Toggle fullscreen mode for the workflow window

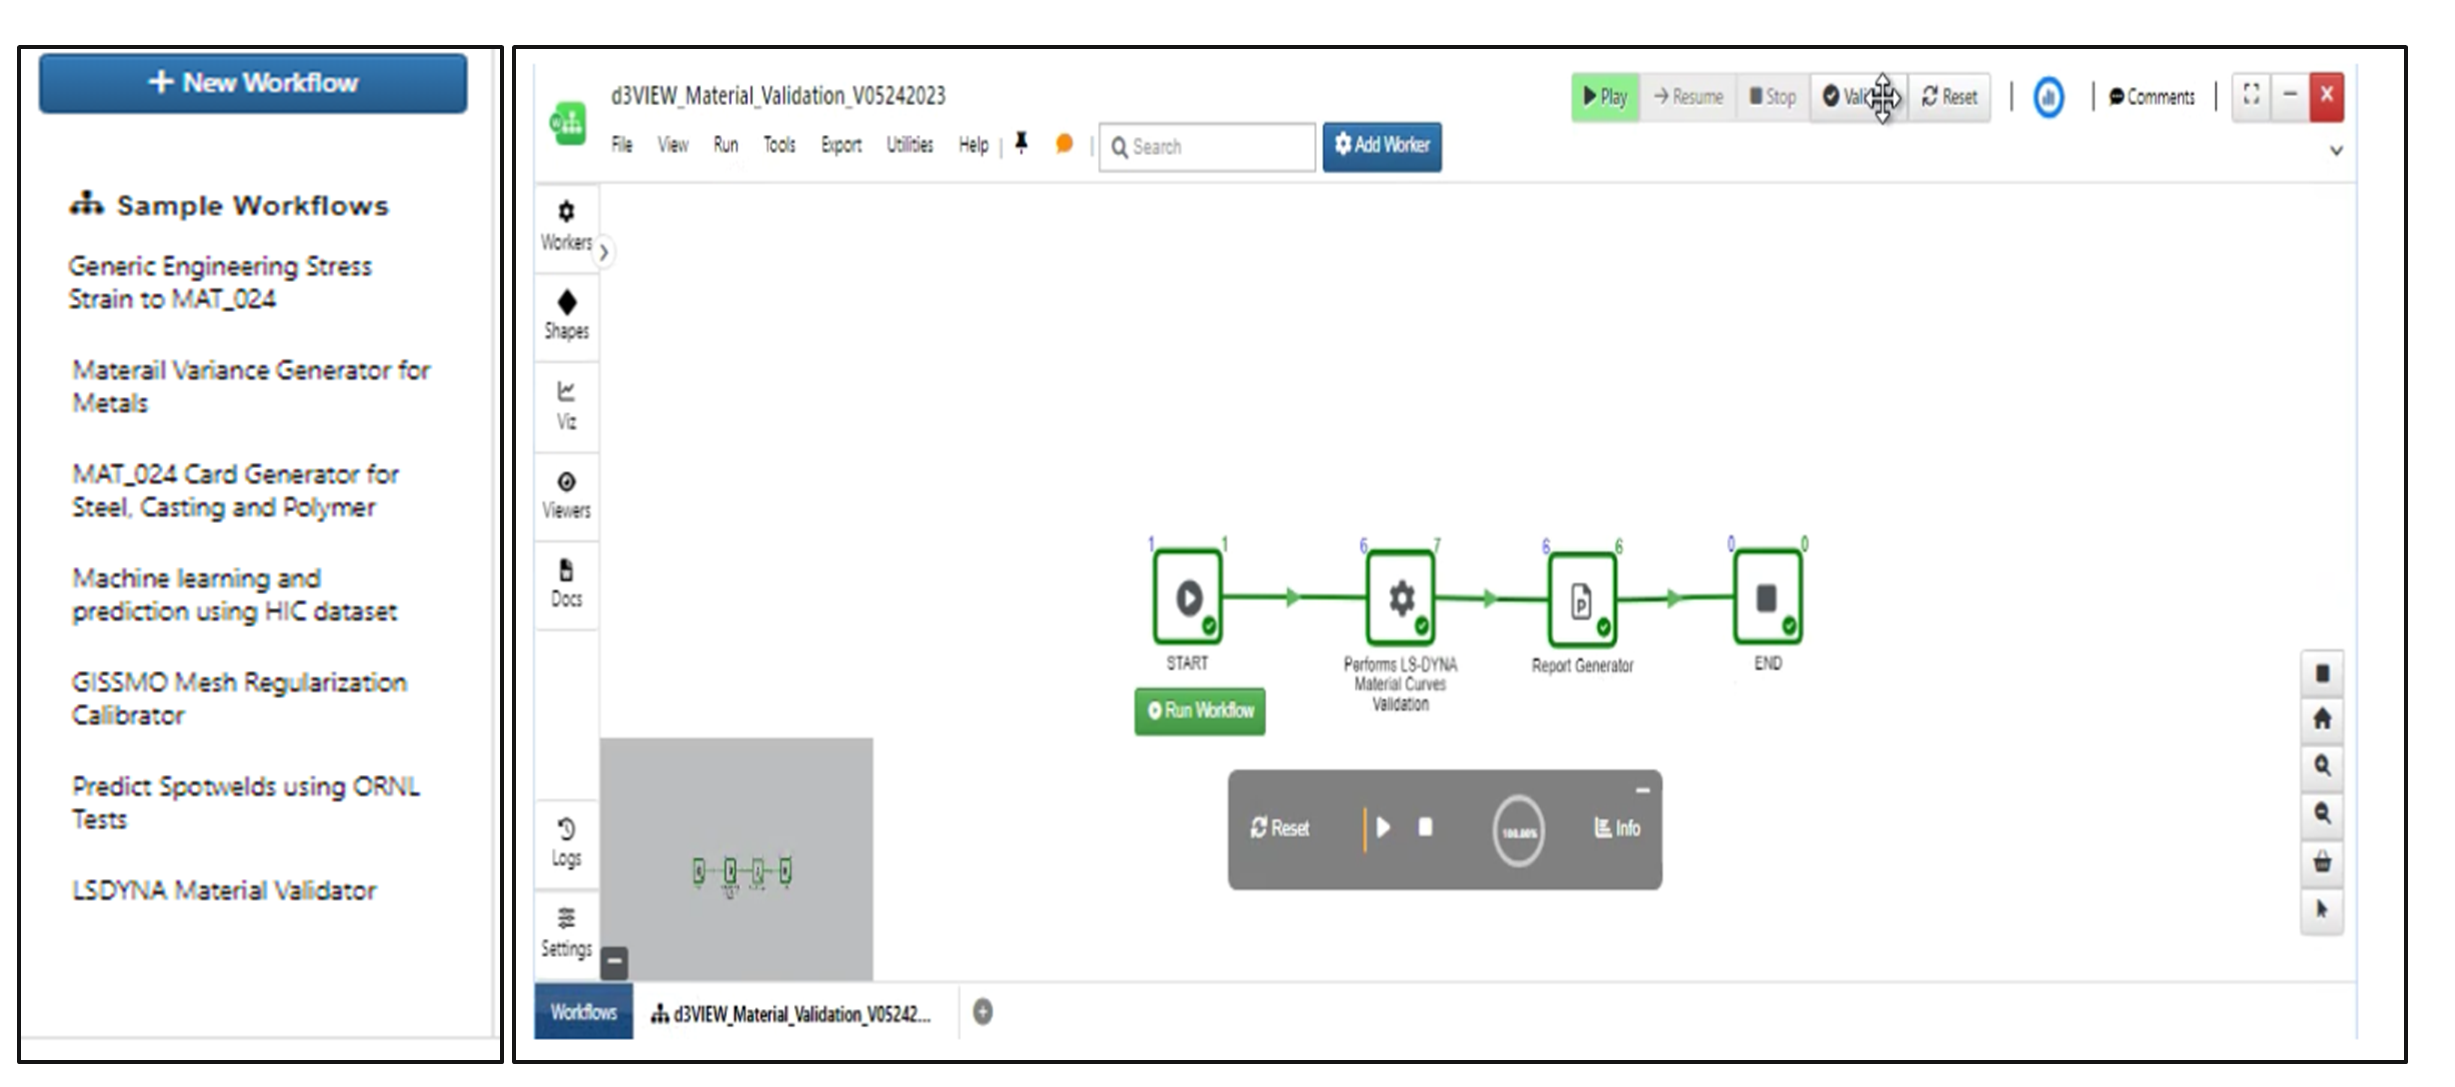point(2251,96)
